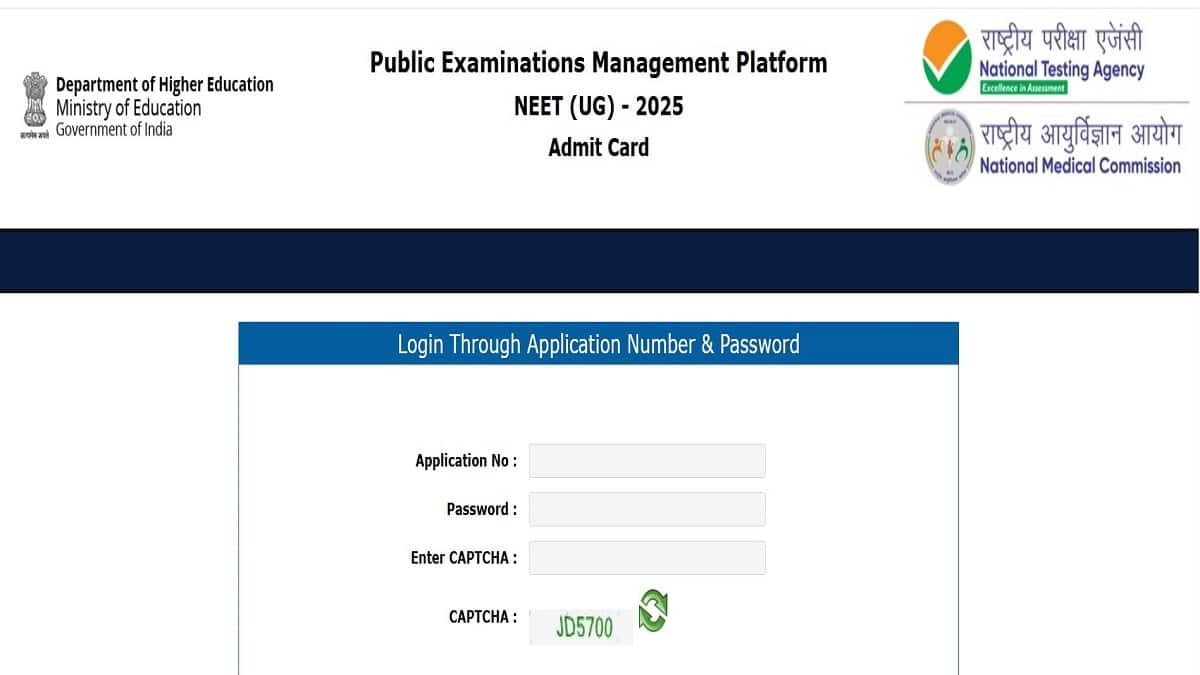Image resolution: width=1200 pixels, height=675 pixels.
Task: Click the 'CAPTCHA :' label
Action: click(483, 617)
